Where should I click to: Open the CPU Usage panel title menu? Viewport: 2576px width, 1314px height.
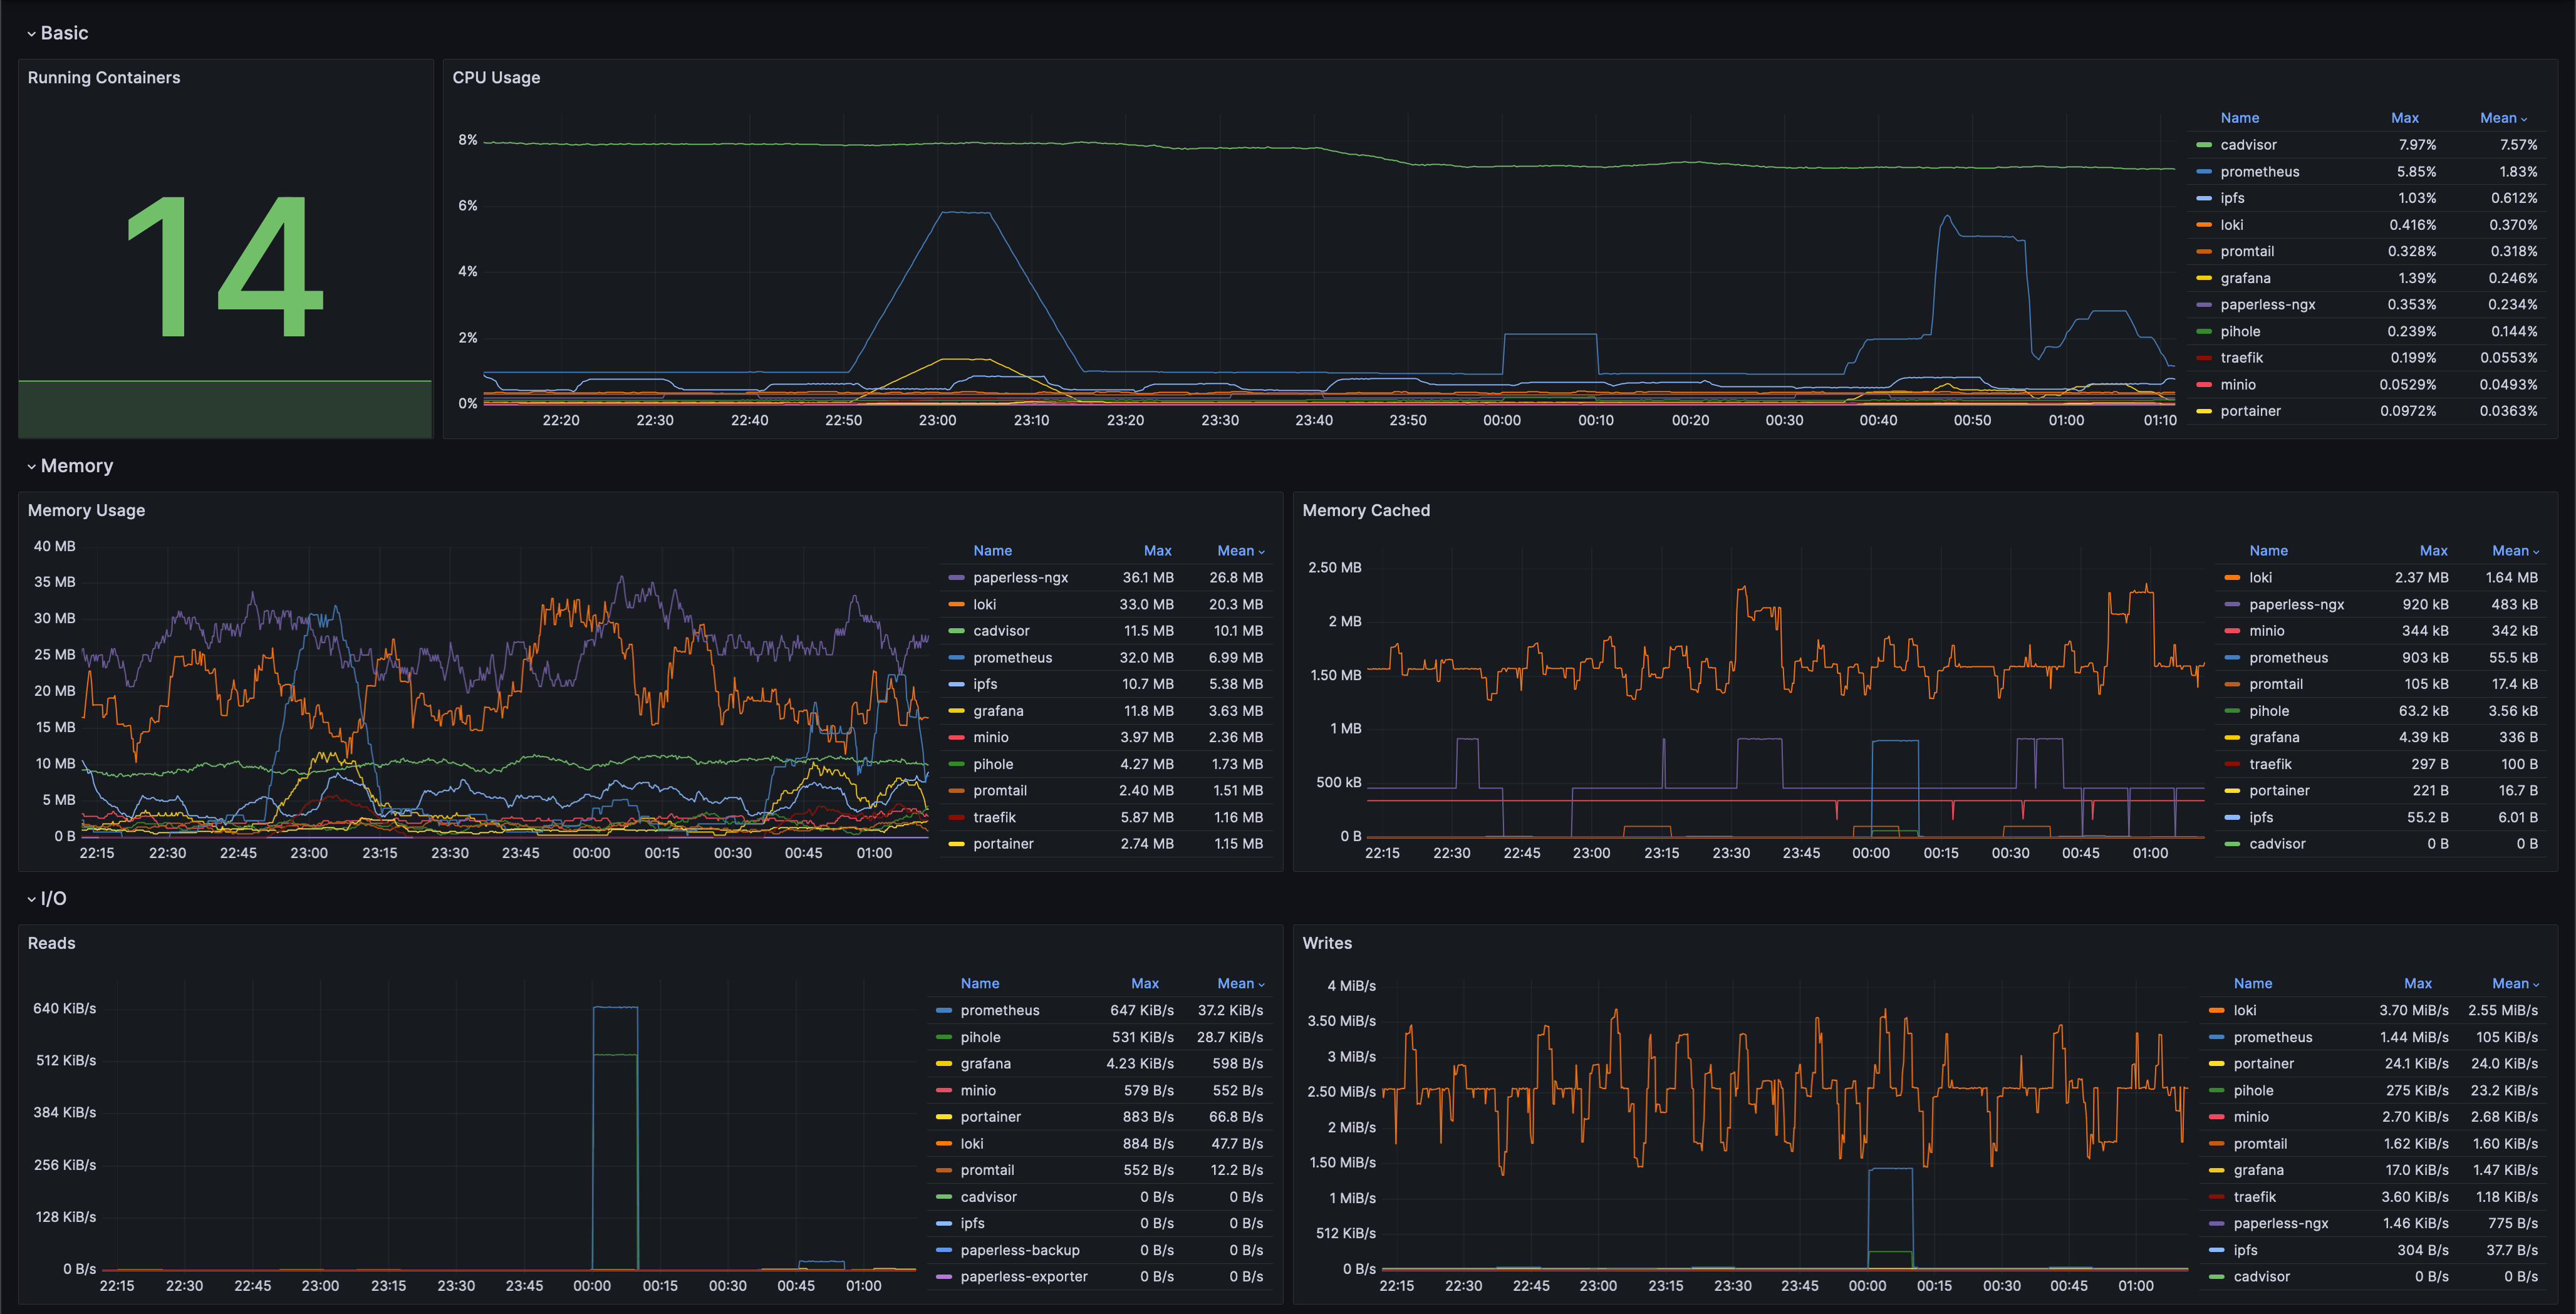tap(496, 78)
